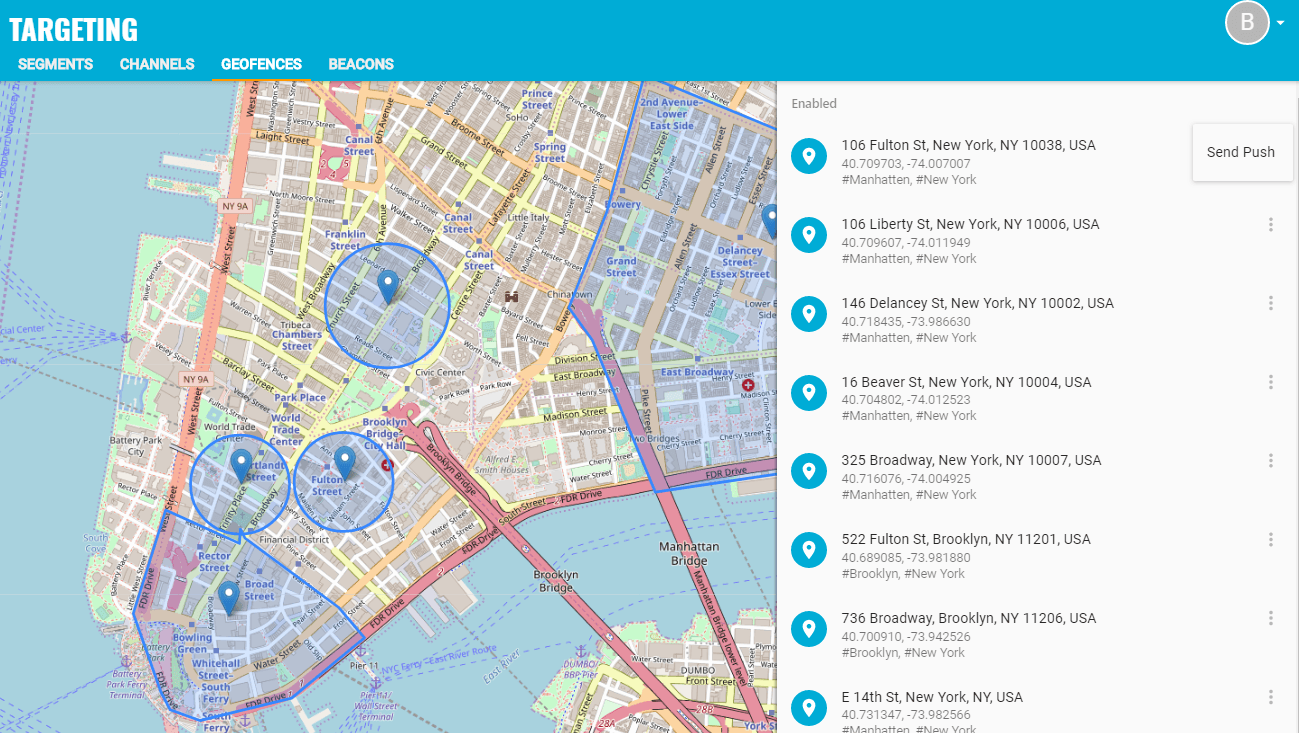Click location icon for 736 Broadway Brooklyn
The image size is (1299, 733).
[809, 629]
